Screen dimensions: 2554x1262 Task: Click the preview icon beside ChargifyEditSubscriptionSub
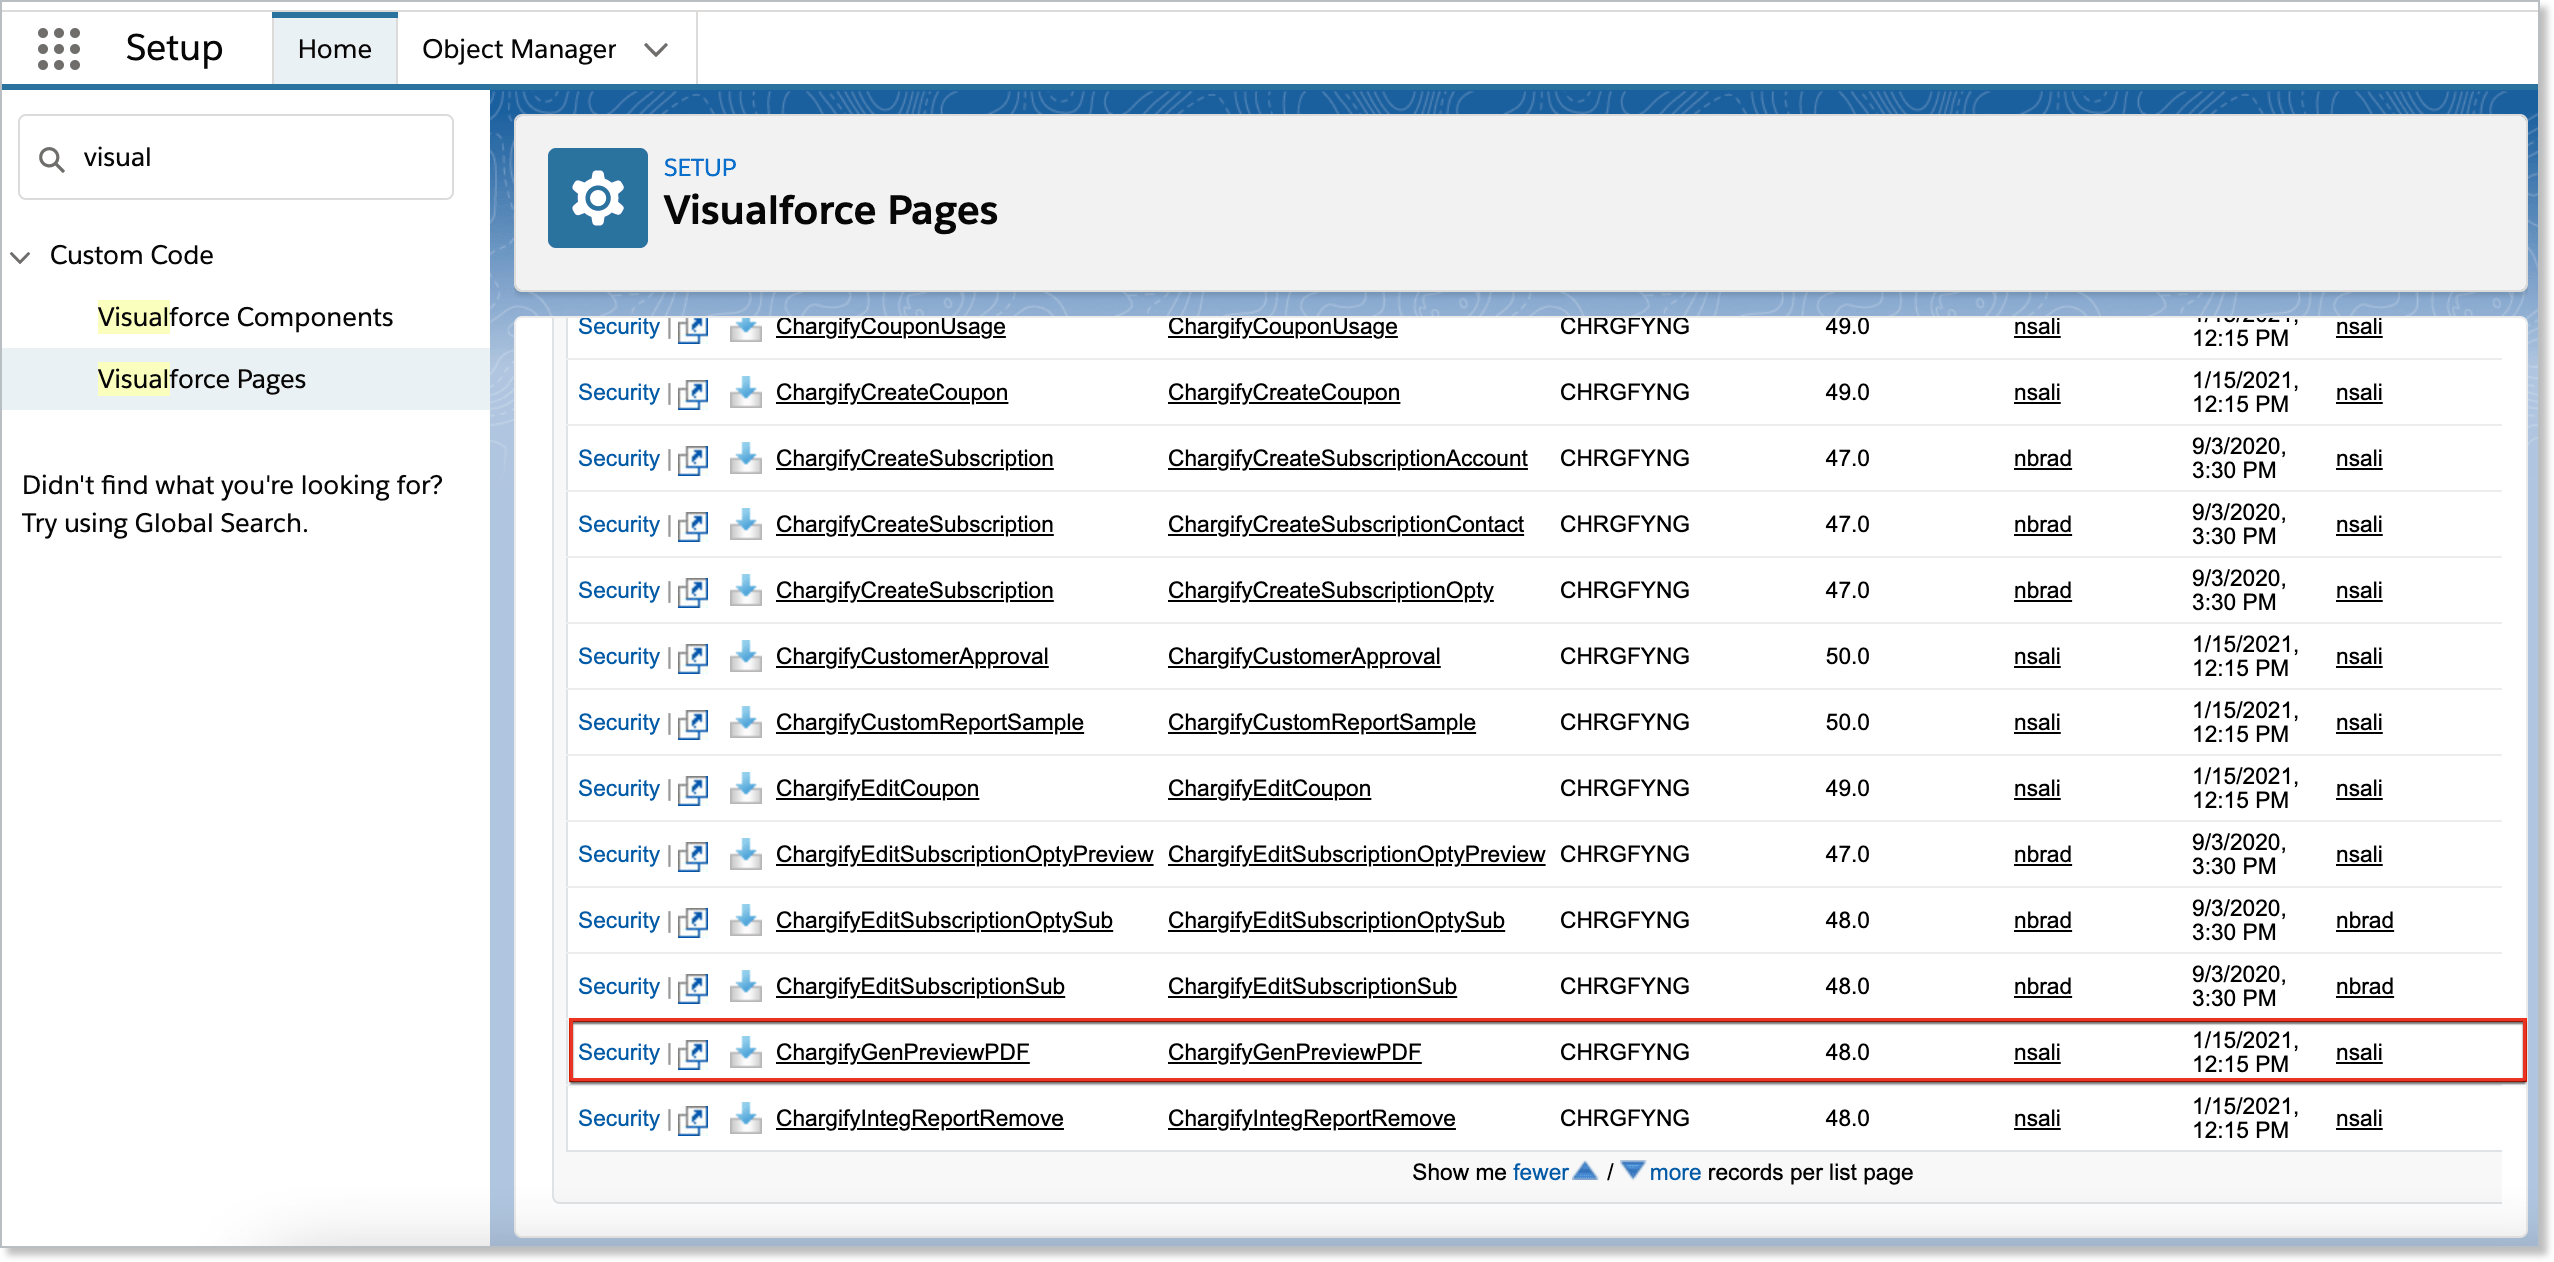point(694,986)
